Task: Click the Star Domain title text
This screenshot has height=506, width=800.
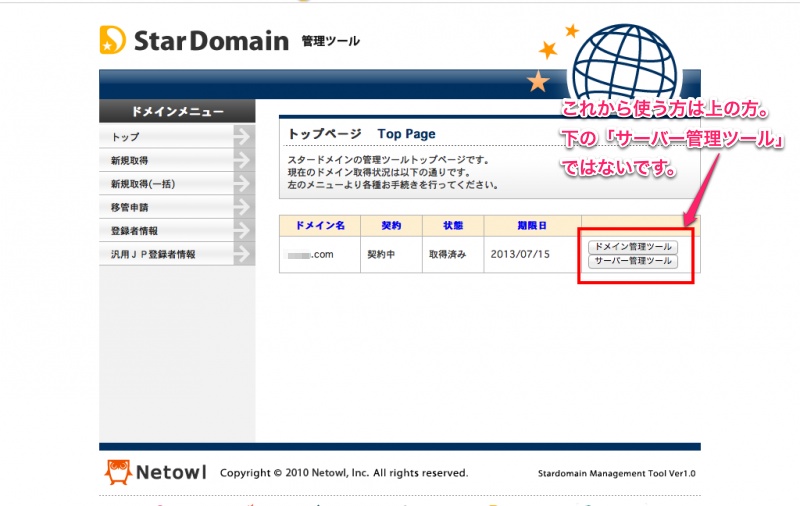Action: (x=211, y=41)
